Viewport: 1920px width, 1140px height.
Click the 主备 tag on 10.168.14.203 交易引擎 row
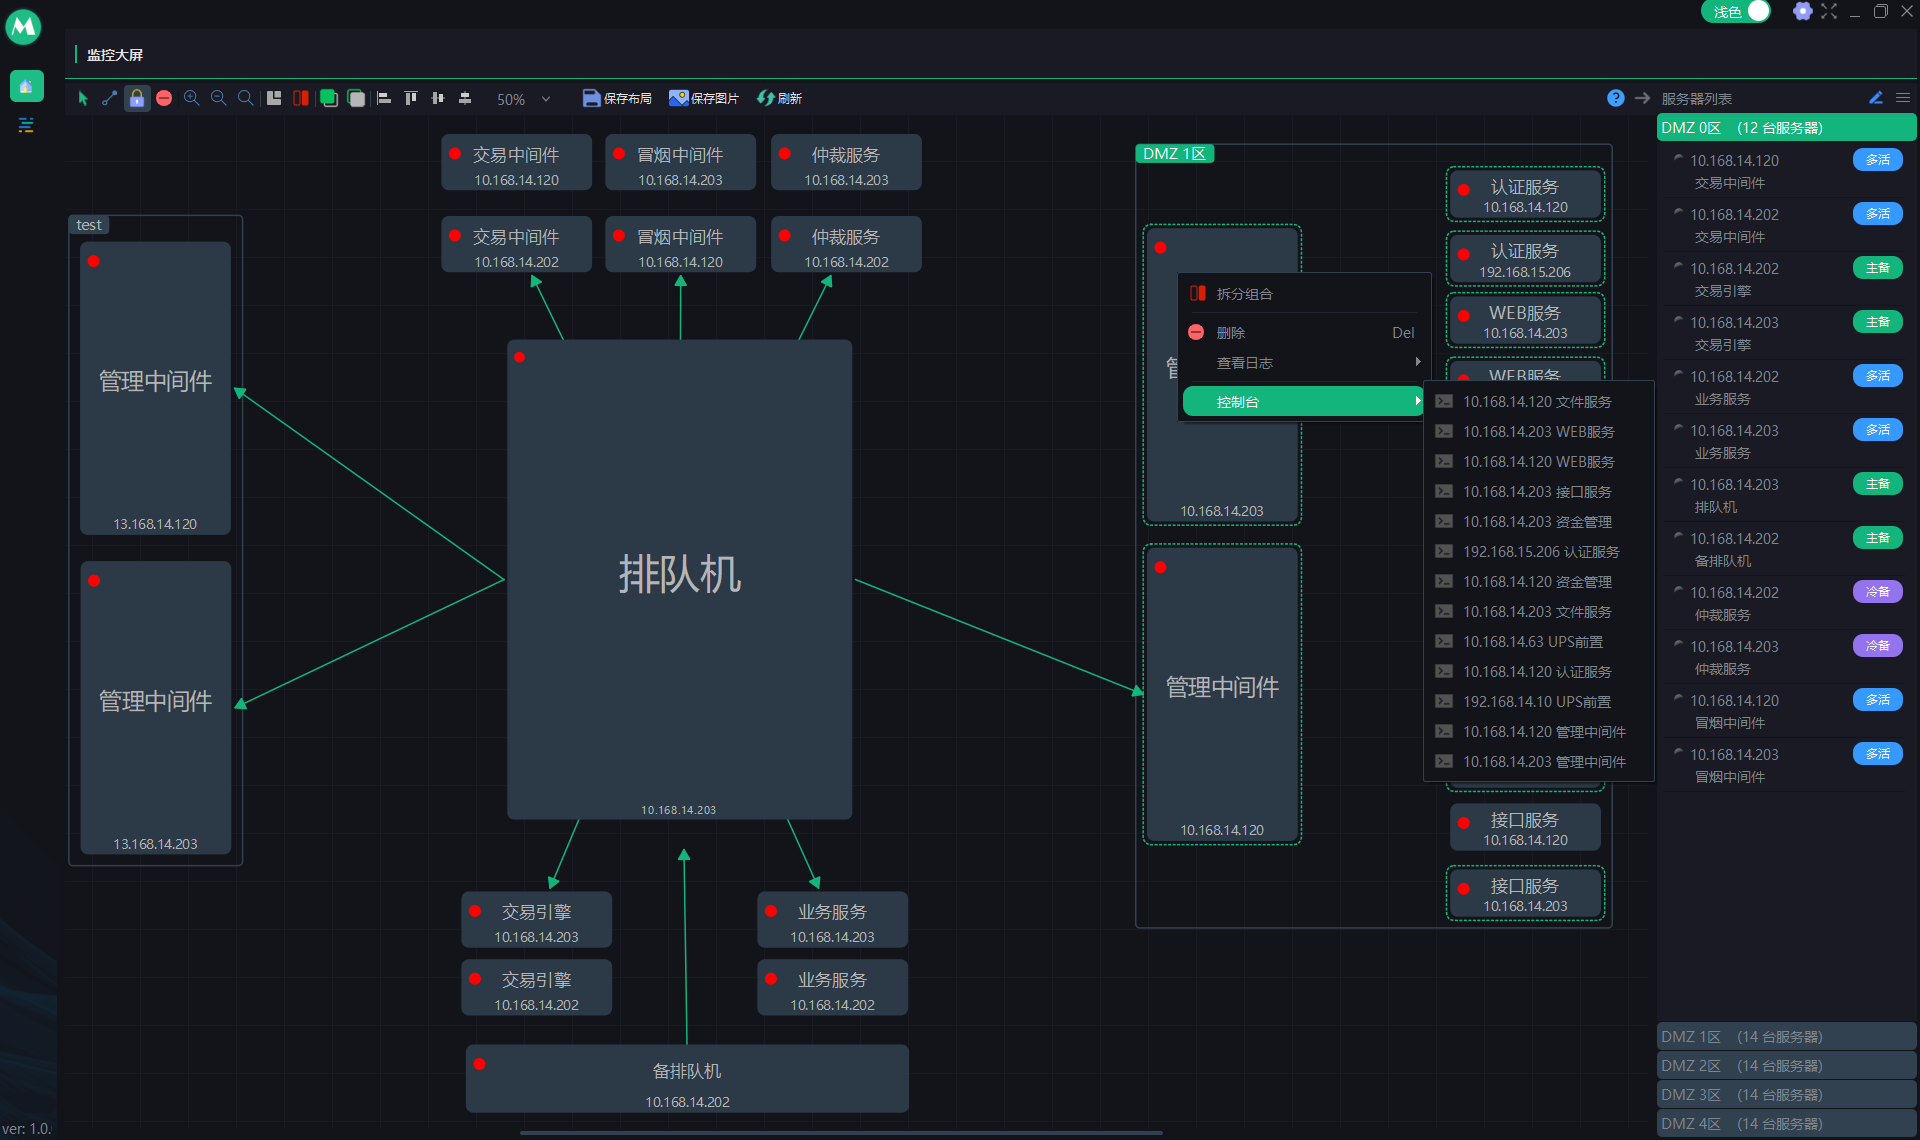click(x=1877, y=322)
